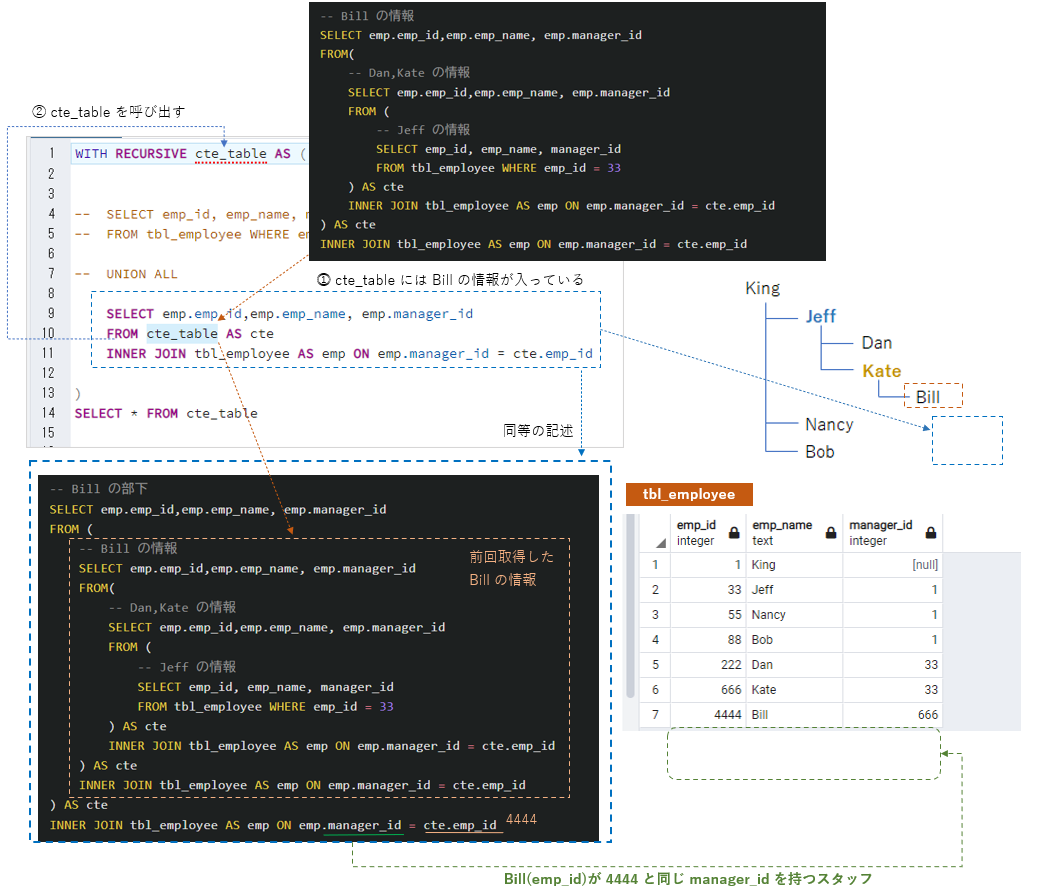Click the lock icon on the manager_id column
Viewport: 1038px width, 895px height.
(x=929, y=532)
